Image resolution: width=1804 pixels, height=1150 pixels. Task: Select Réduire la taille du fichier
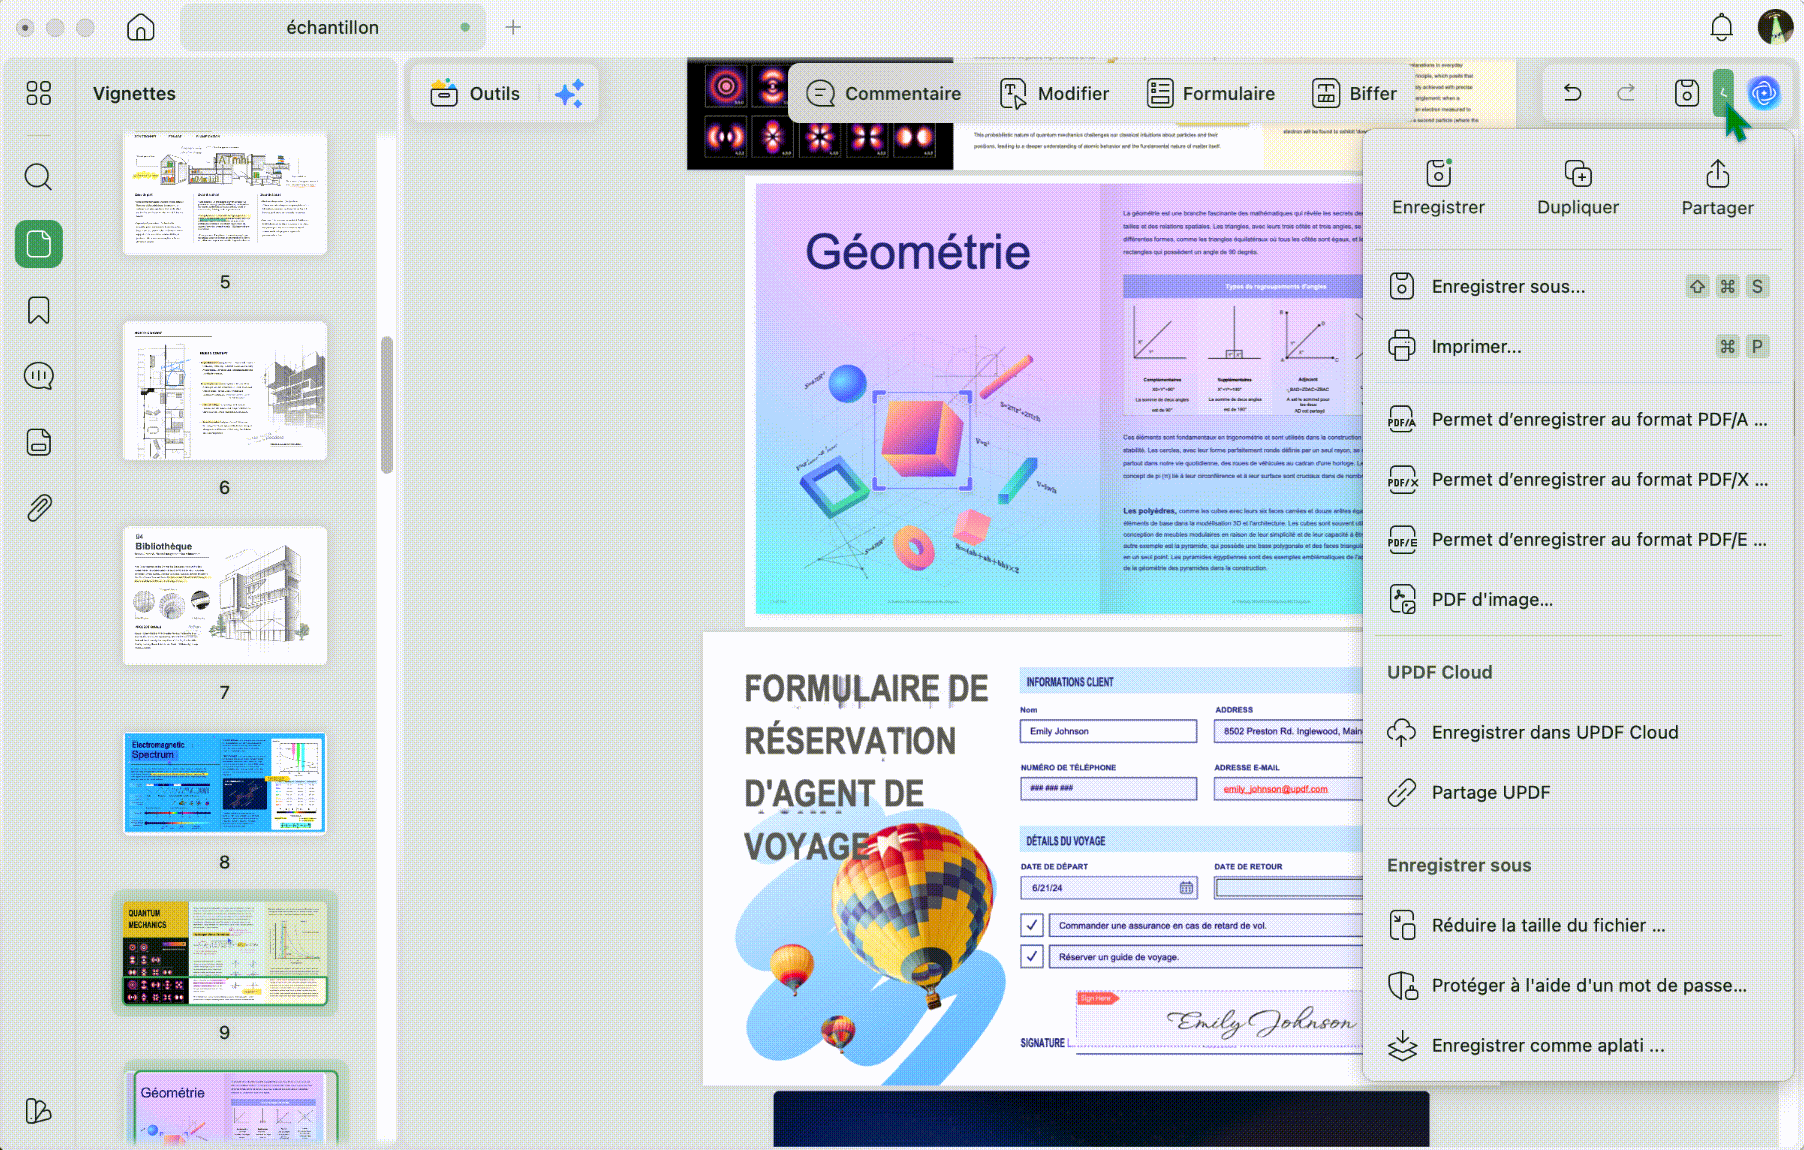click(x=1578, y=926)
